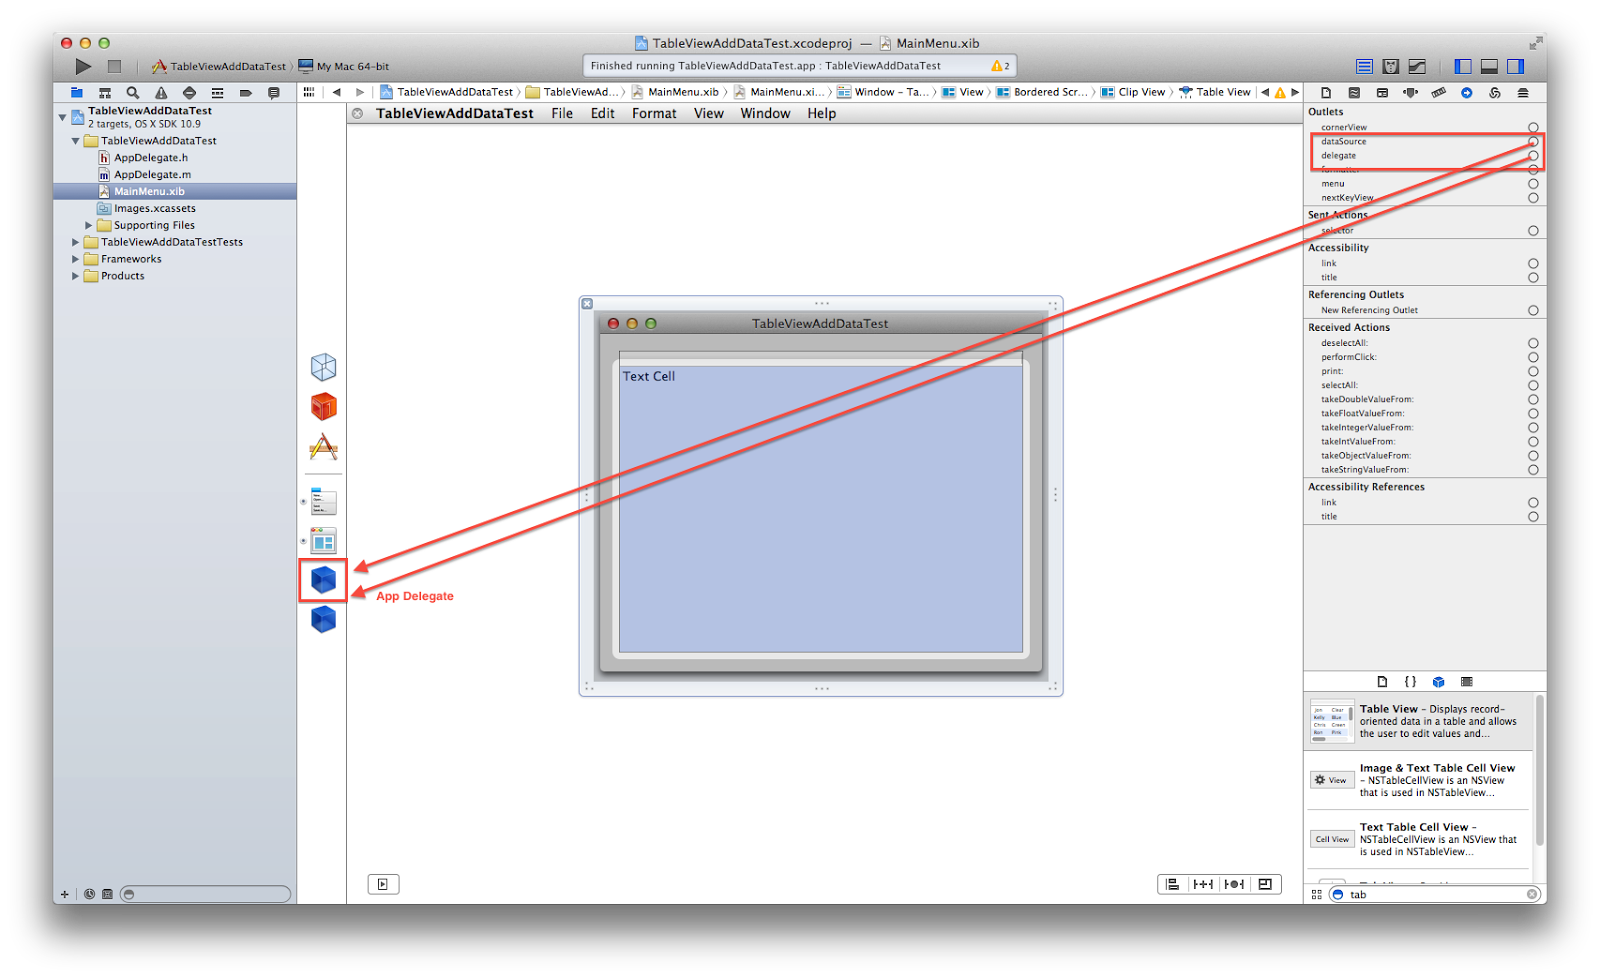Click the cornerView outlet connection circle
The image size is (1600, 978).
pos(1533,128)
